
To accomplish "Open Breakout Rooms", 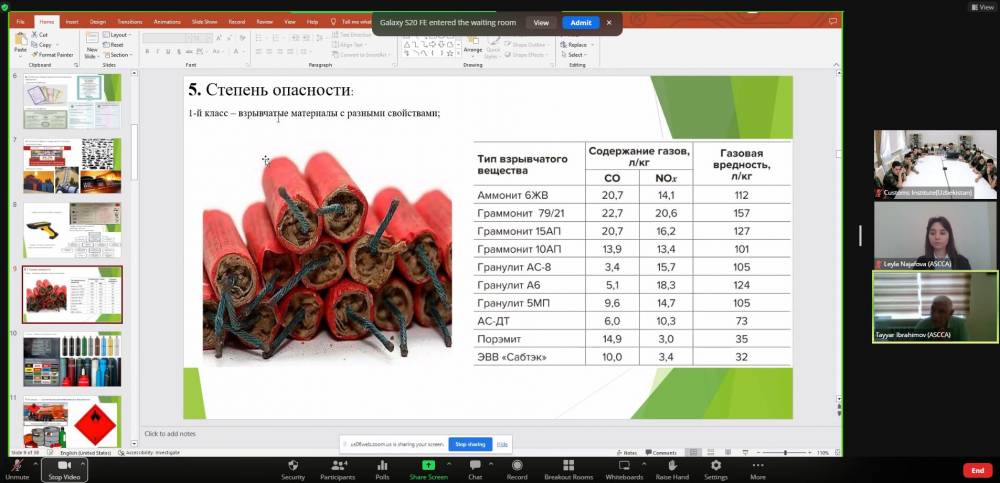I will coord(568,470).
